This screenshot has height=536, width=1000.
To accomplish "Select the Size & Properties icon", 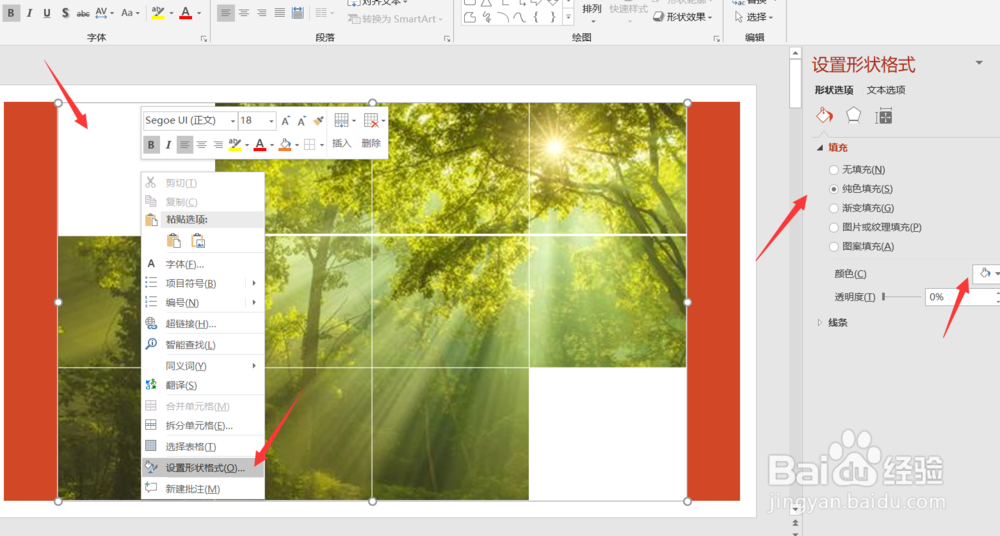I will pyautogui.click(x=884, y=115).
